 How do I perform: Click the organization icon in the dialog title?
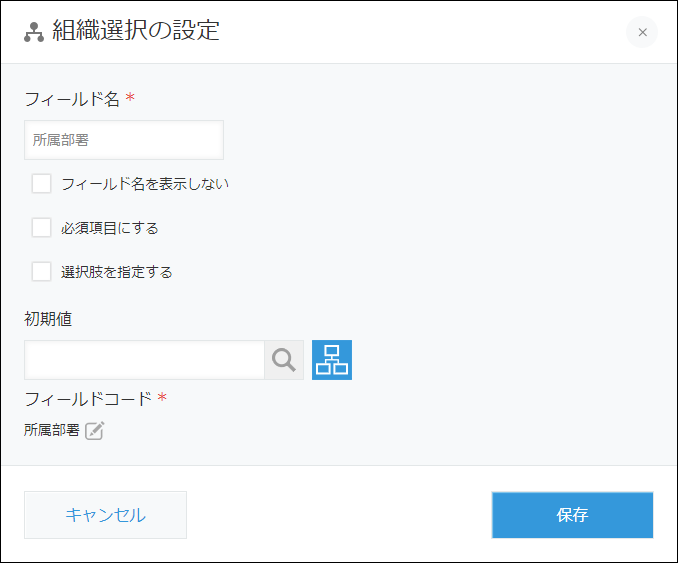pyautogui.click(x=34, y=32)
